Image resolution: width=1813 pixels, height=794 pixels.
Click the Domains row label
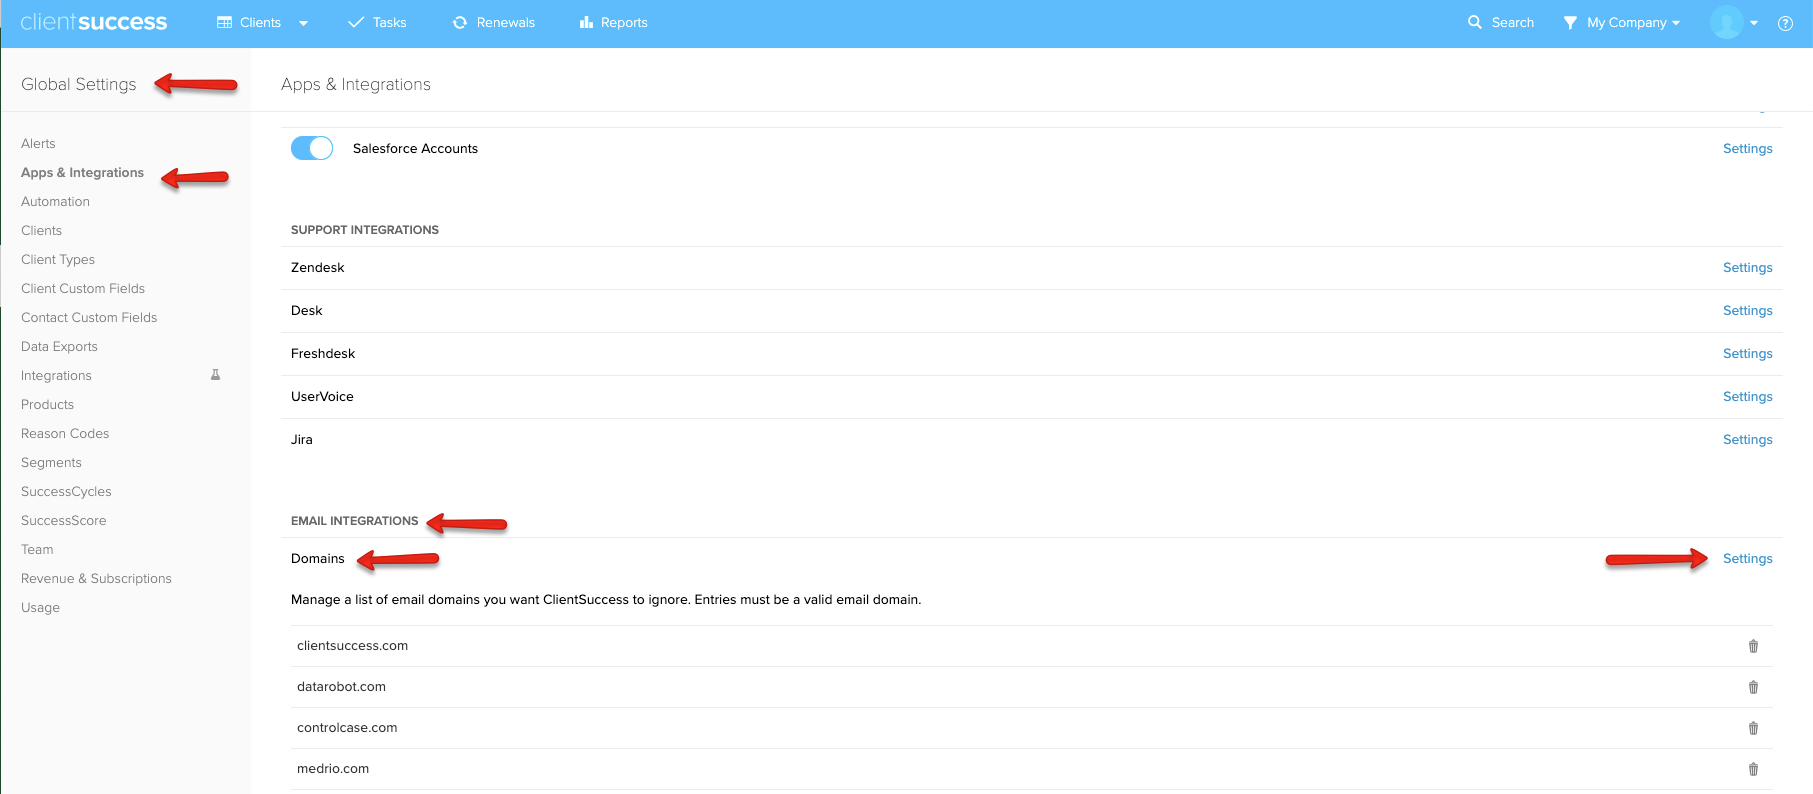pyautogui.click(x=317, y=558)
